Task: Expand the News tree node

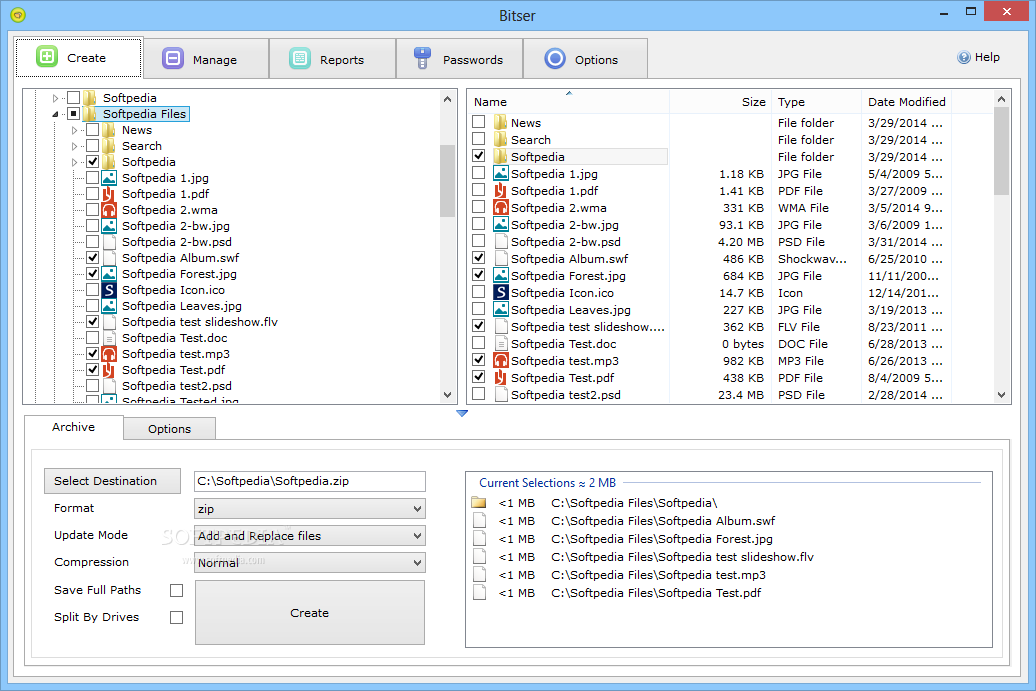Action: (x=75, y=130)
